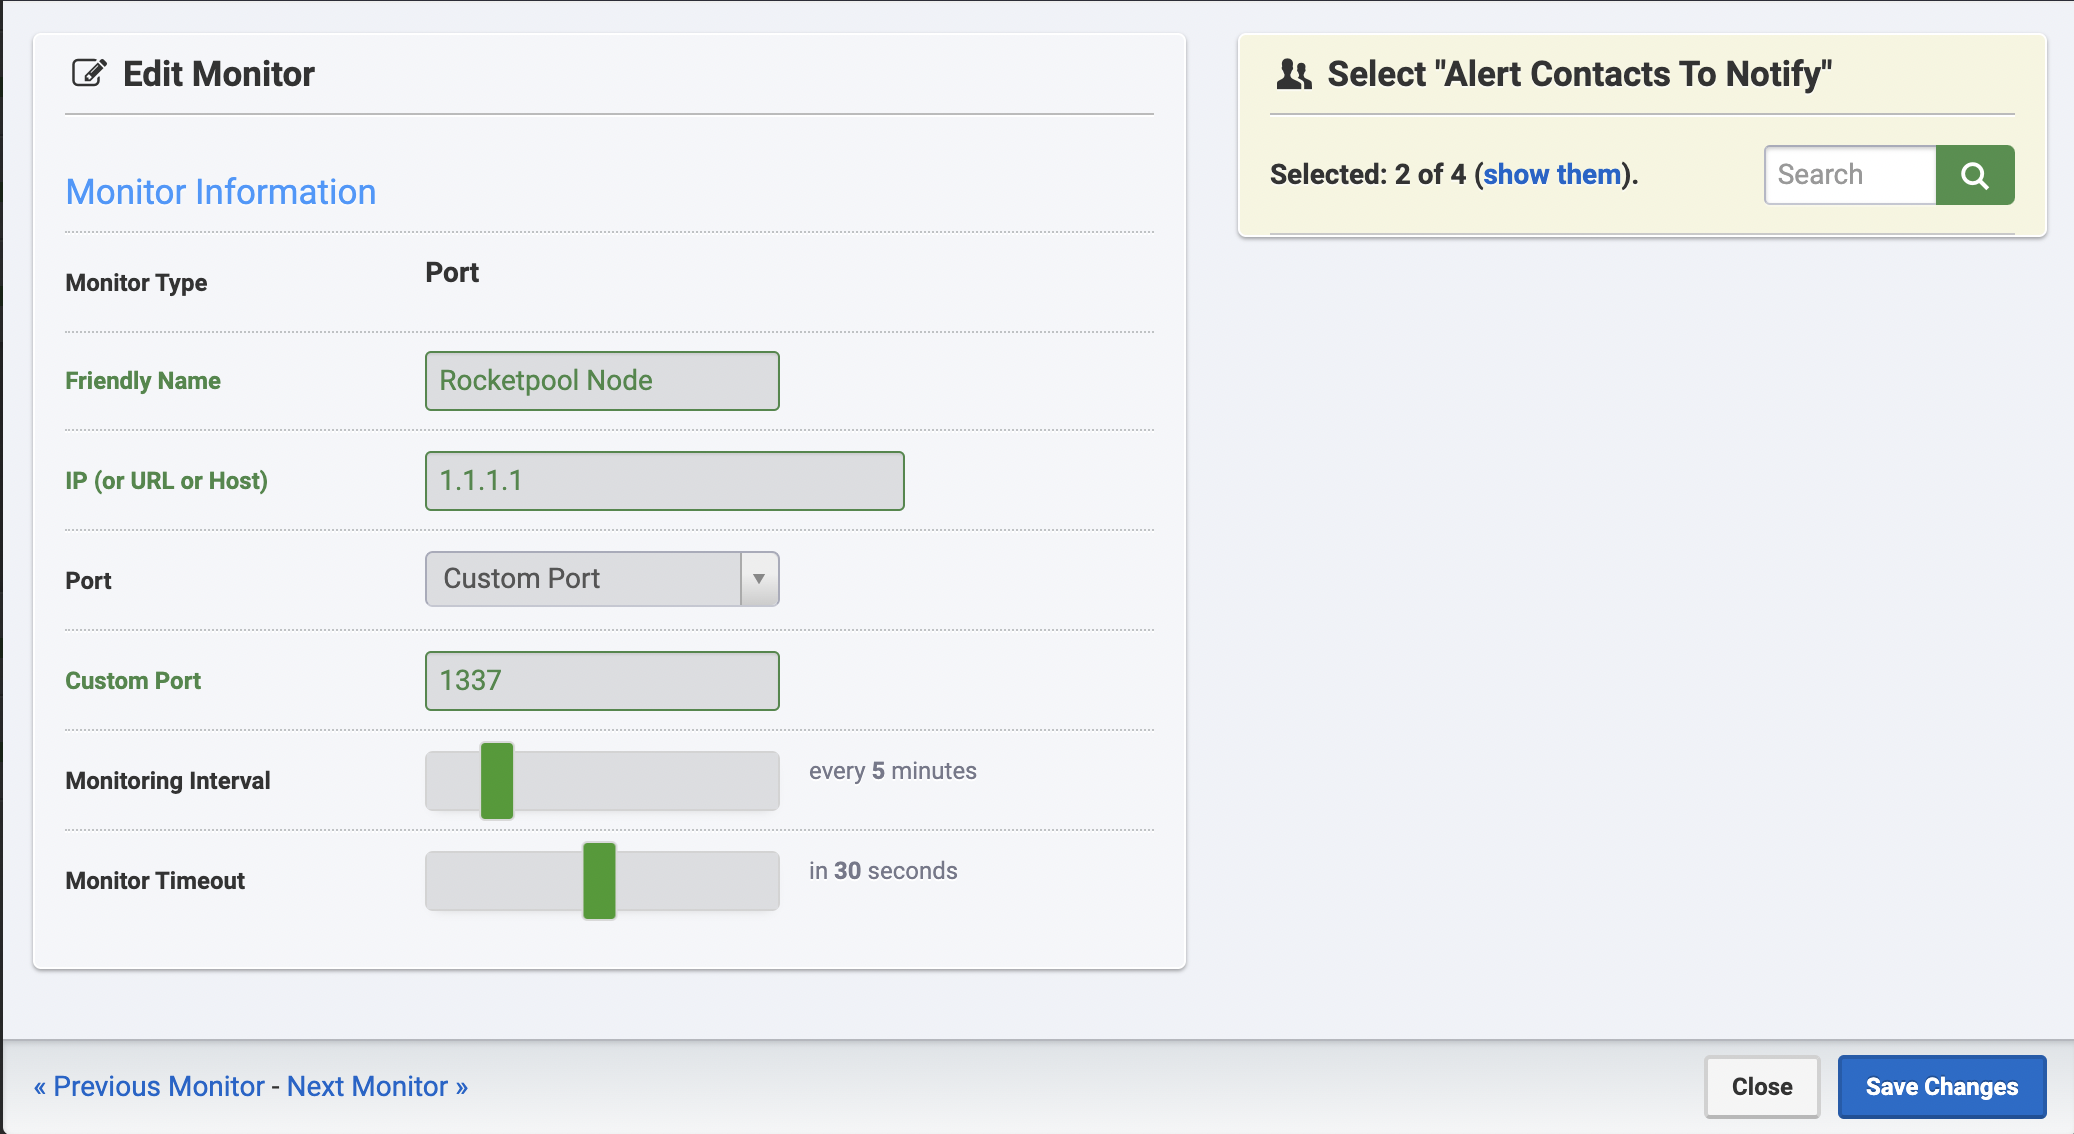Click the Edit Monitor title text

219,74
